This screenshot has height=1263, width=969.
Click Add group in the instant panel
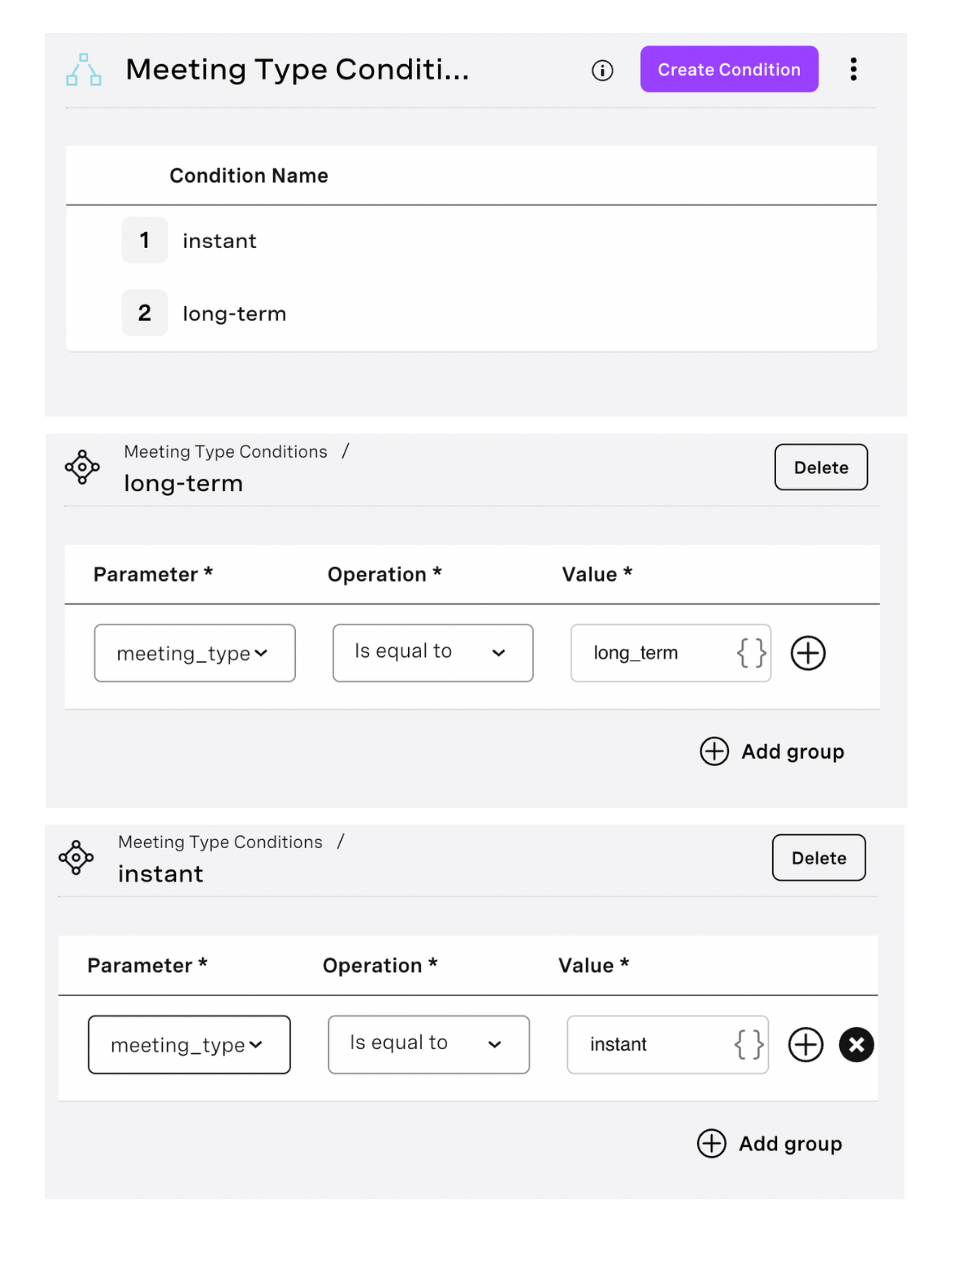pos(770,1143)
